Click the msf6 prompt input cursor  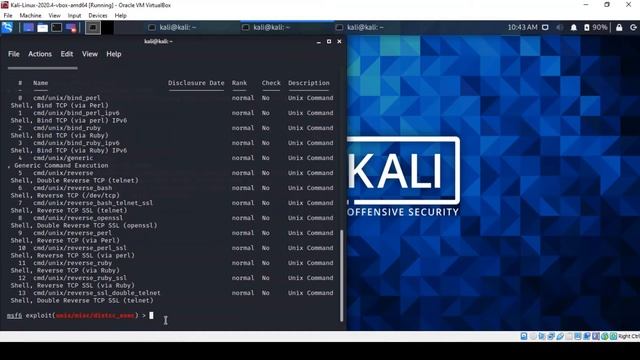[x=151, y=316]
